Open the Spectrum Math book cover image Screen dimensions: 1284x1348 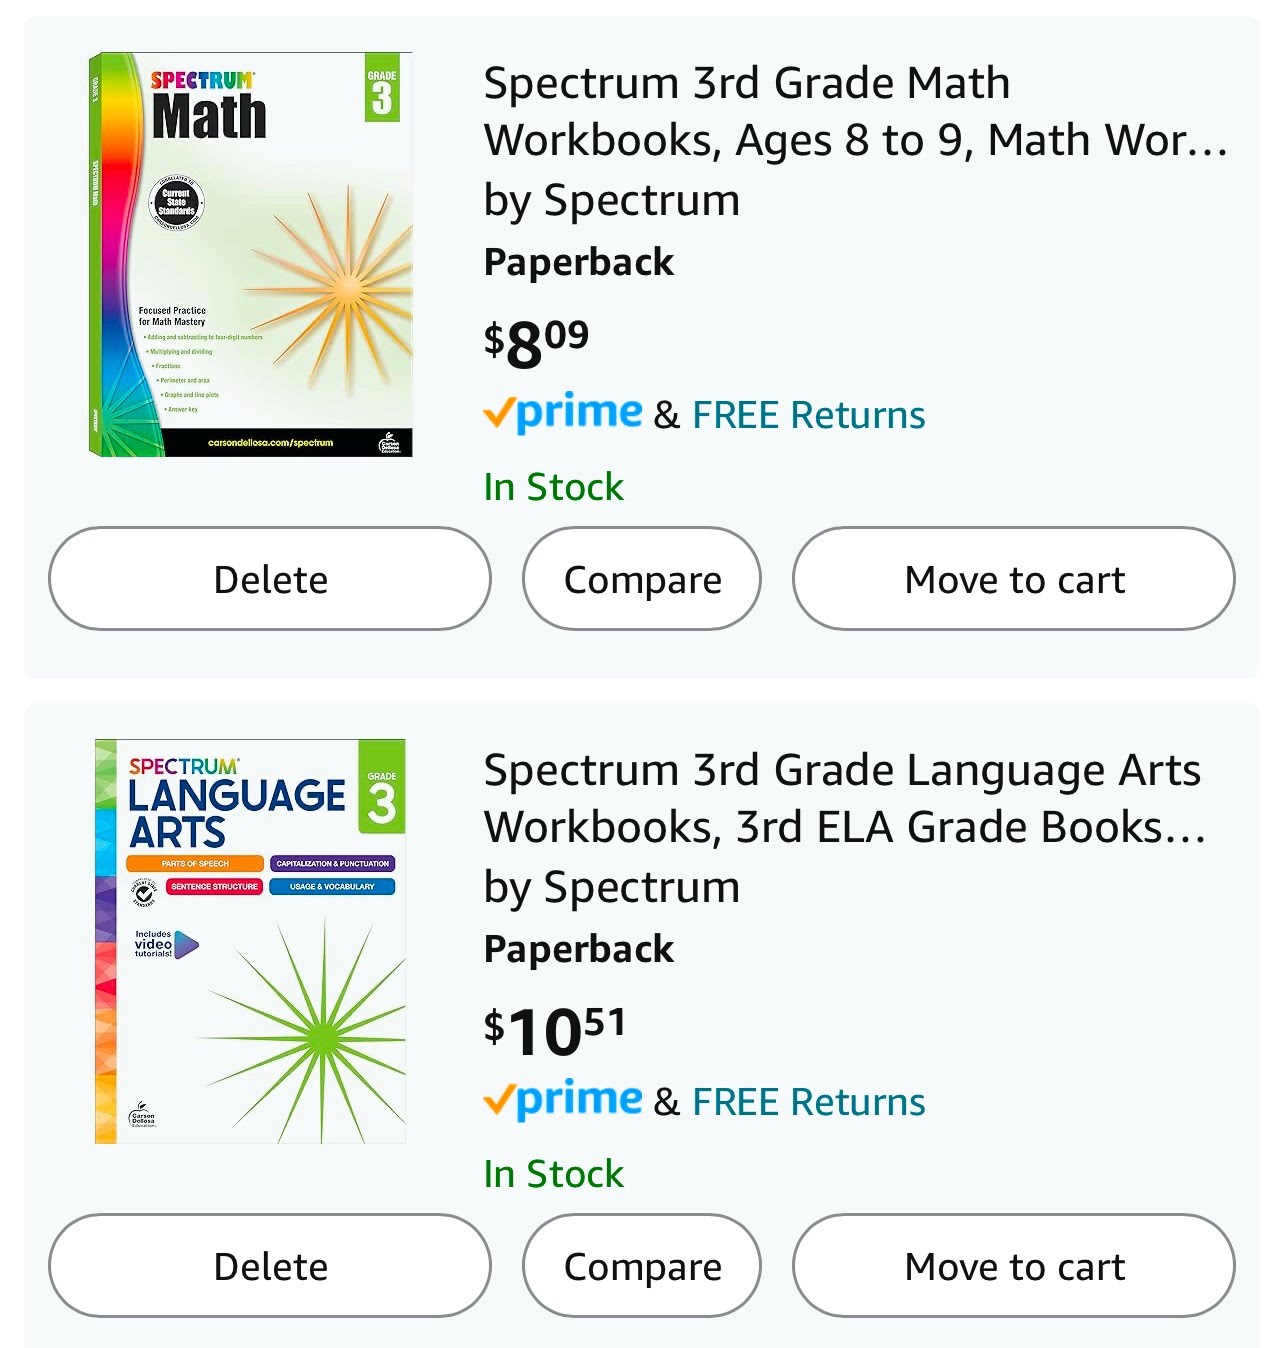(250, 255)
